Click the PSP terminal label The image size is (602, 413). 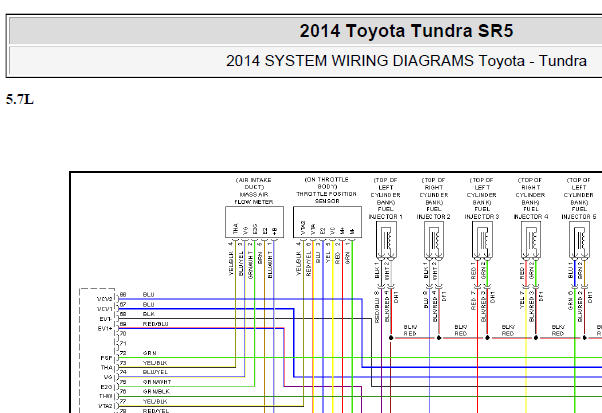point(106,358)
